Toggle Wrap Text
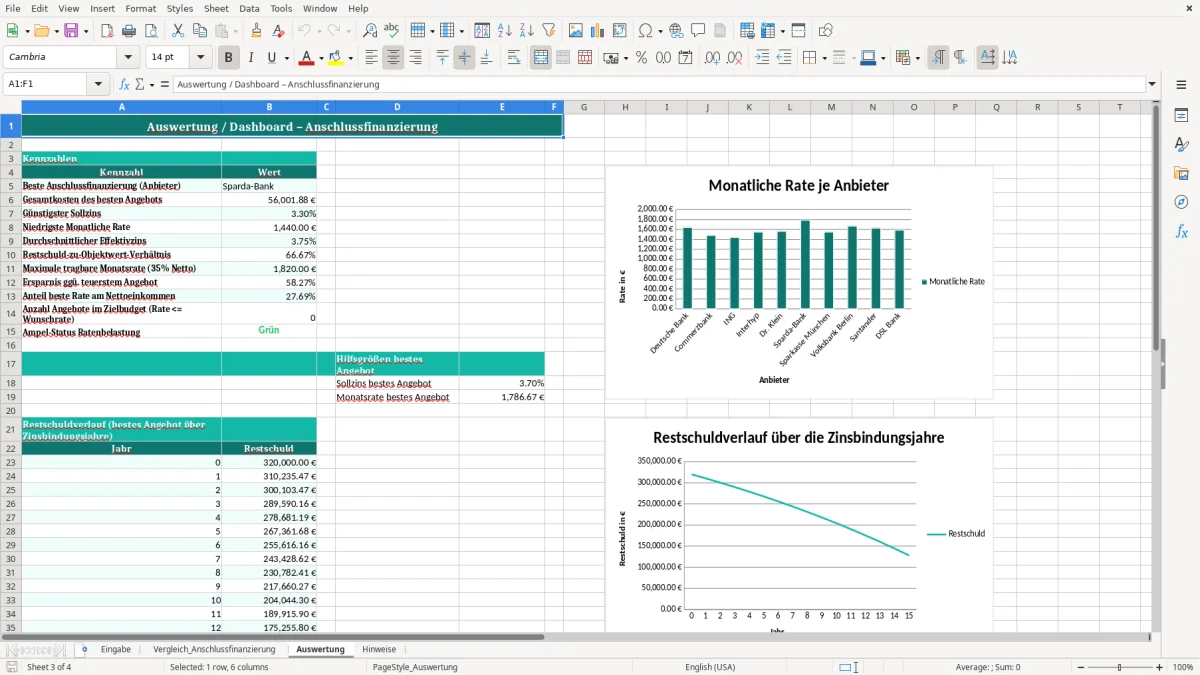1200x675 pixels. tap(514, 58)
